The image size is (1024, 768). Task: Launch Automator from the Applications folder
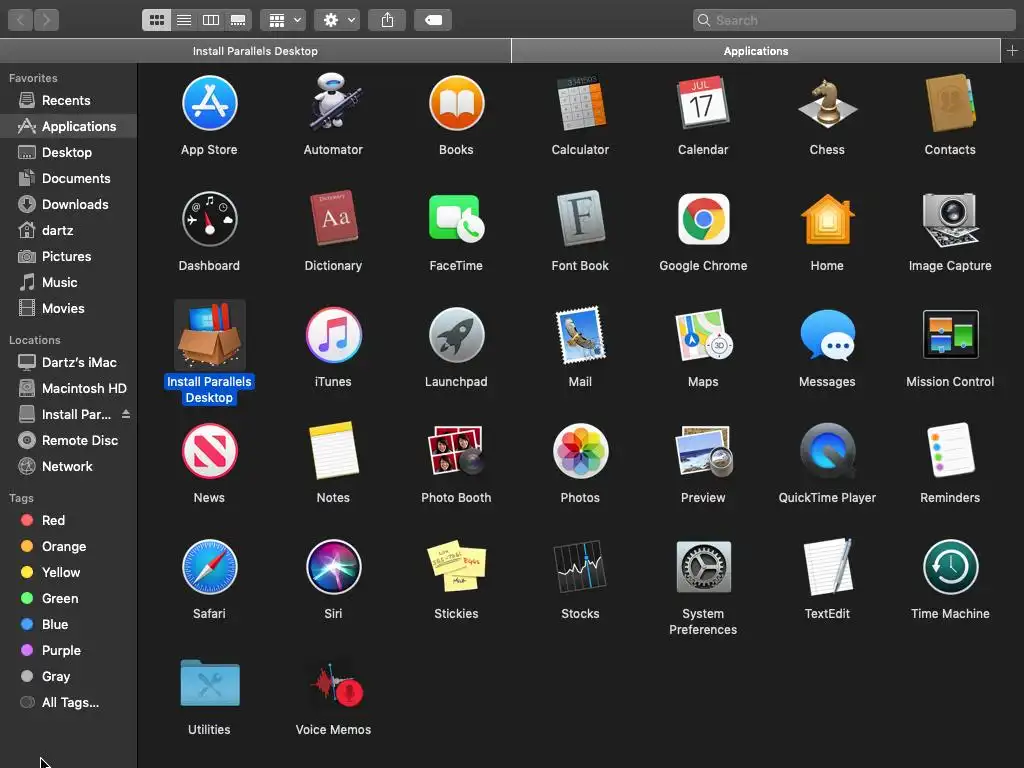pyautogui.click(x=333, y=102)
